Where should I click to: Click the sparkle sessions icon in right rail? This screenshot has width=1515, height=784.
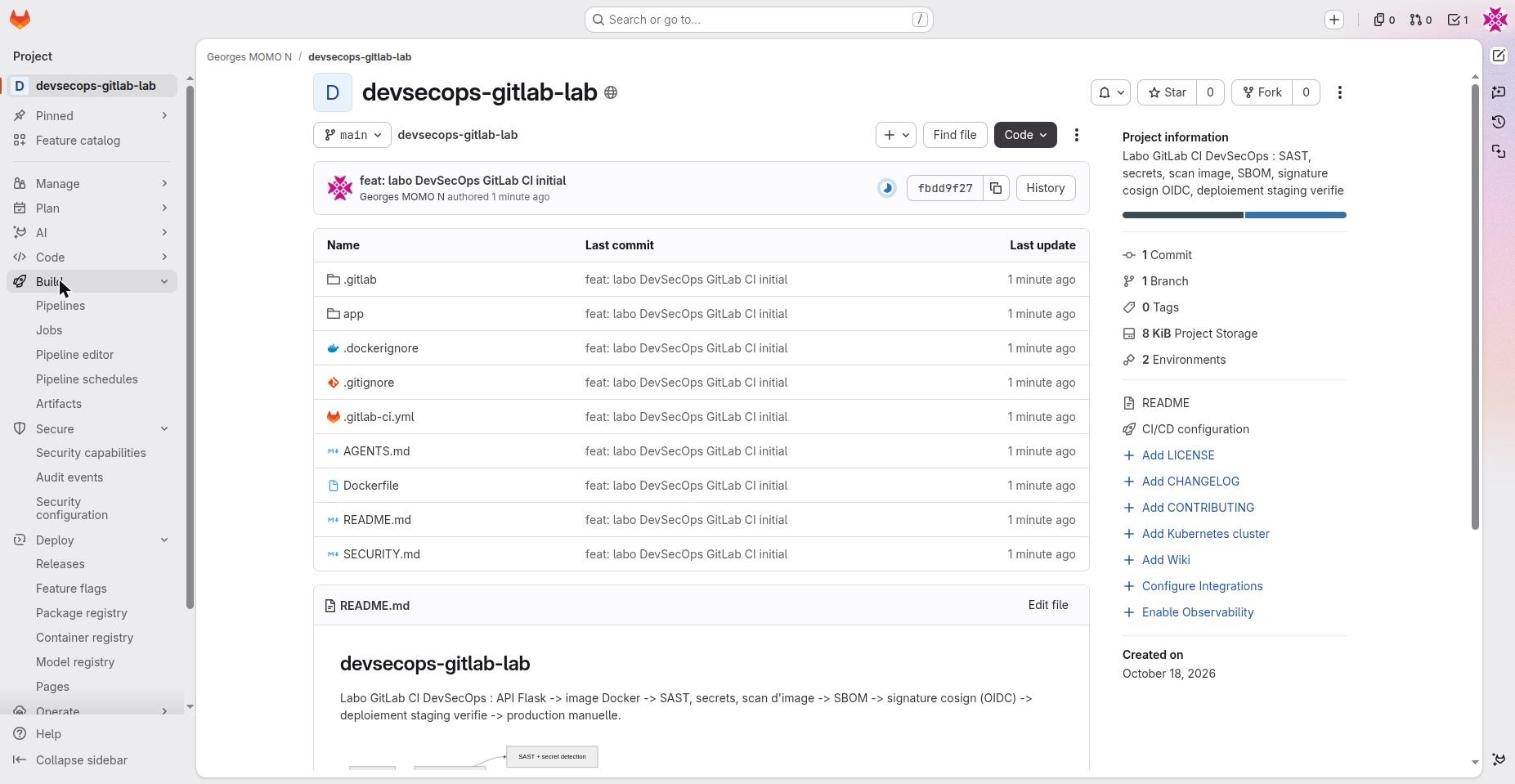click(1498, 151)
